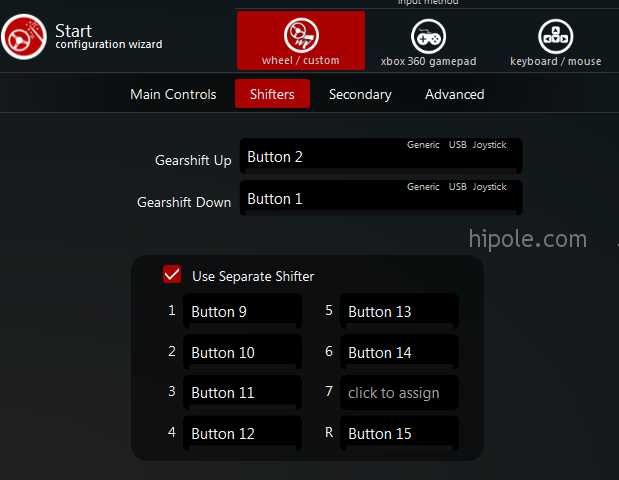The width and height of the screenshot is (619, 480).
Task: Assign gear 7 via click to assign
Action: [400, 392]
